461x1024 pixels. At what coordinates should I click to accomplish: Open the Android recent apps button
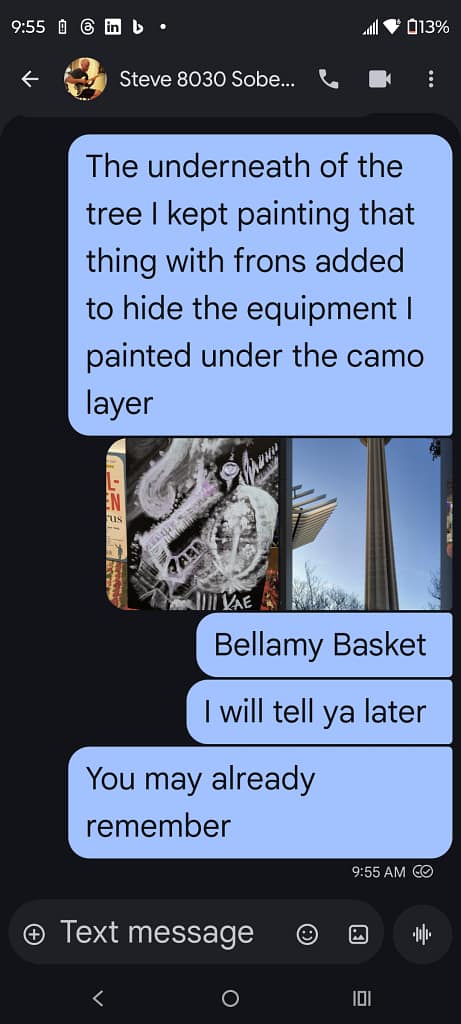click(362, 998)
